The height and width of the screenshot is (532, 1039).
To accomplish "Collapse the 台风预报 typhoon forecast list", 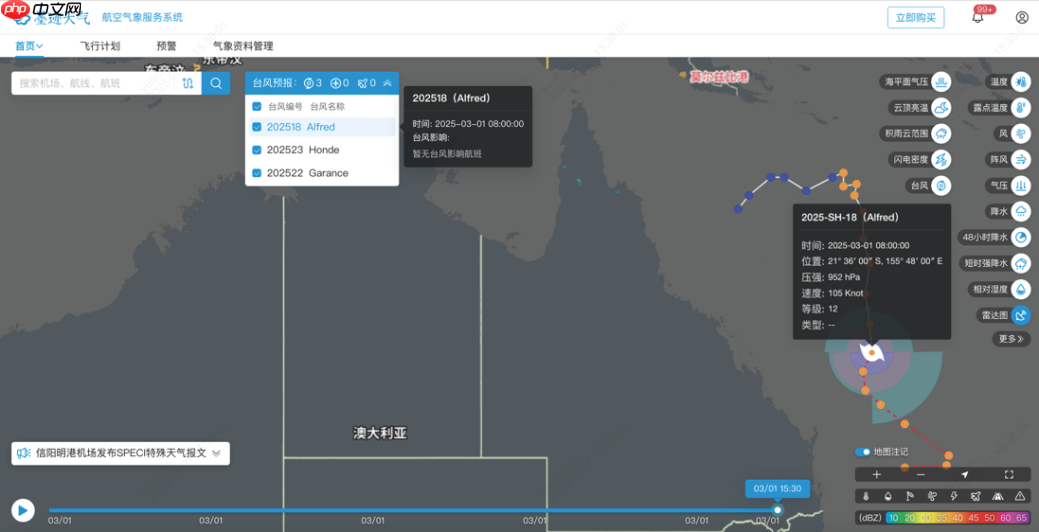I will 387,83.
